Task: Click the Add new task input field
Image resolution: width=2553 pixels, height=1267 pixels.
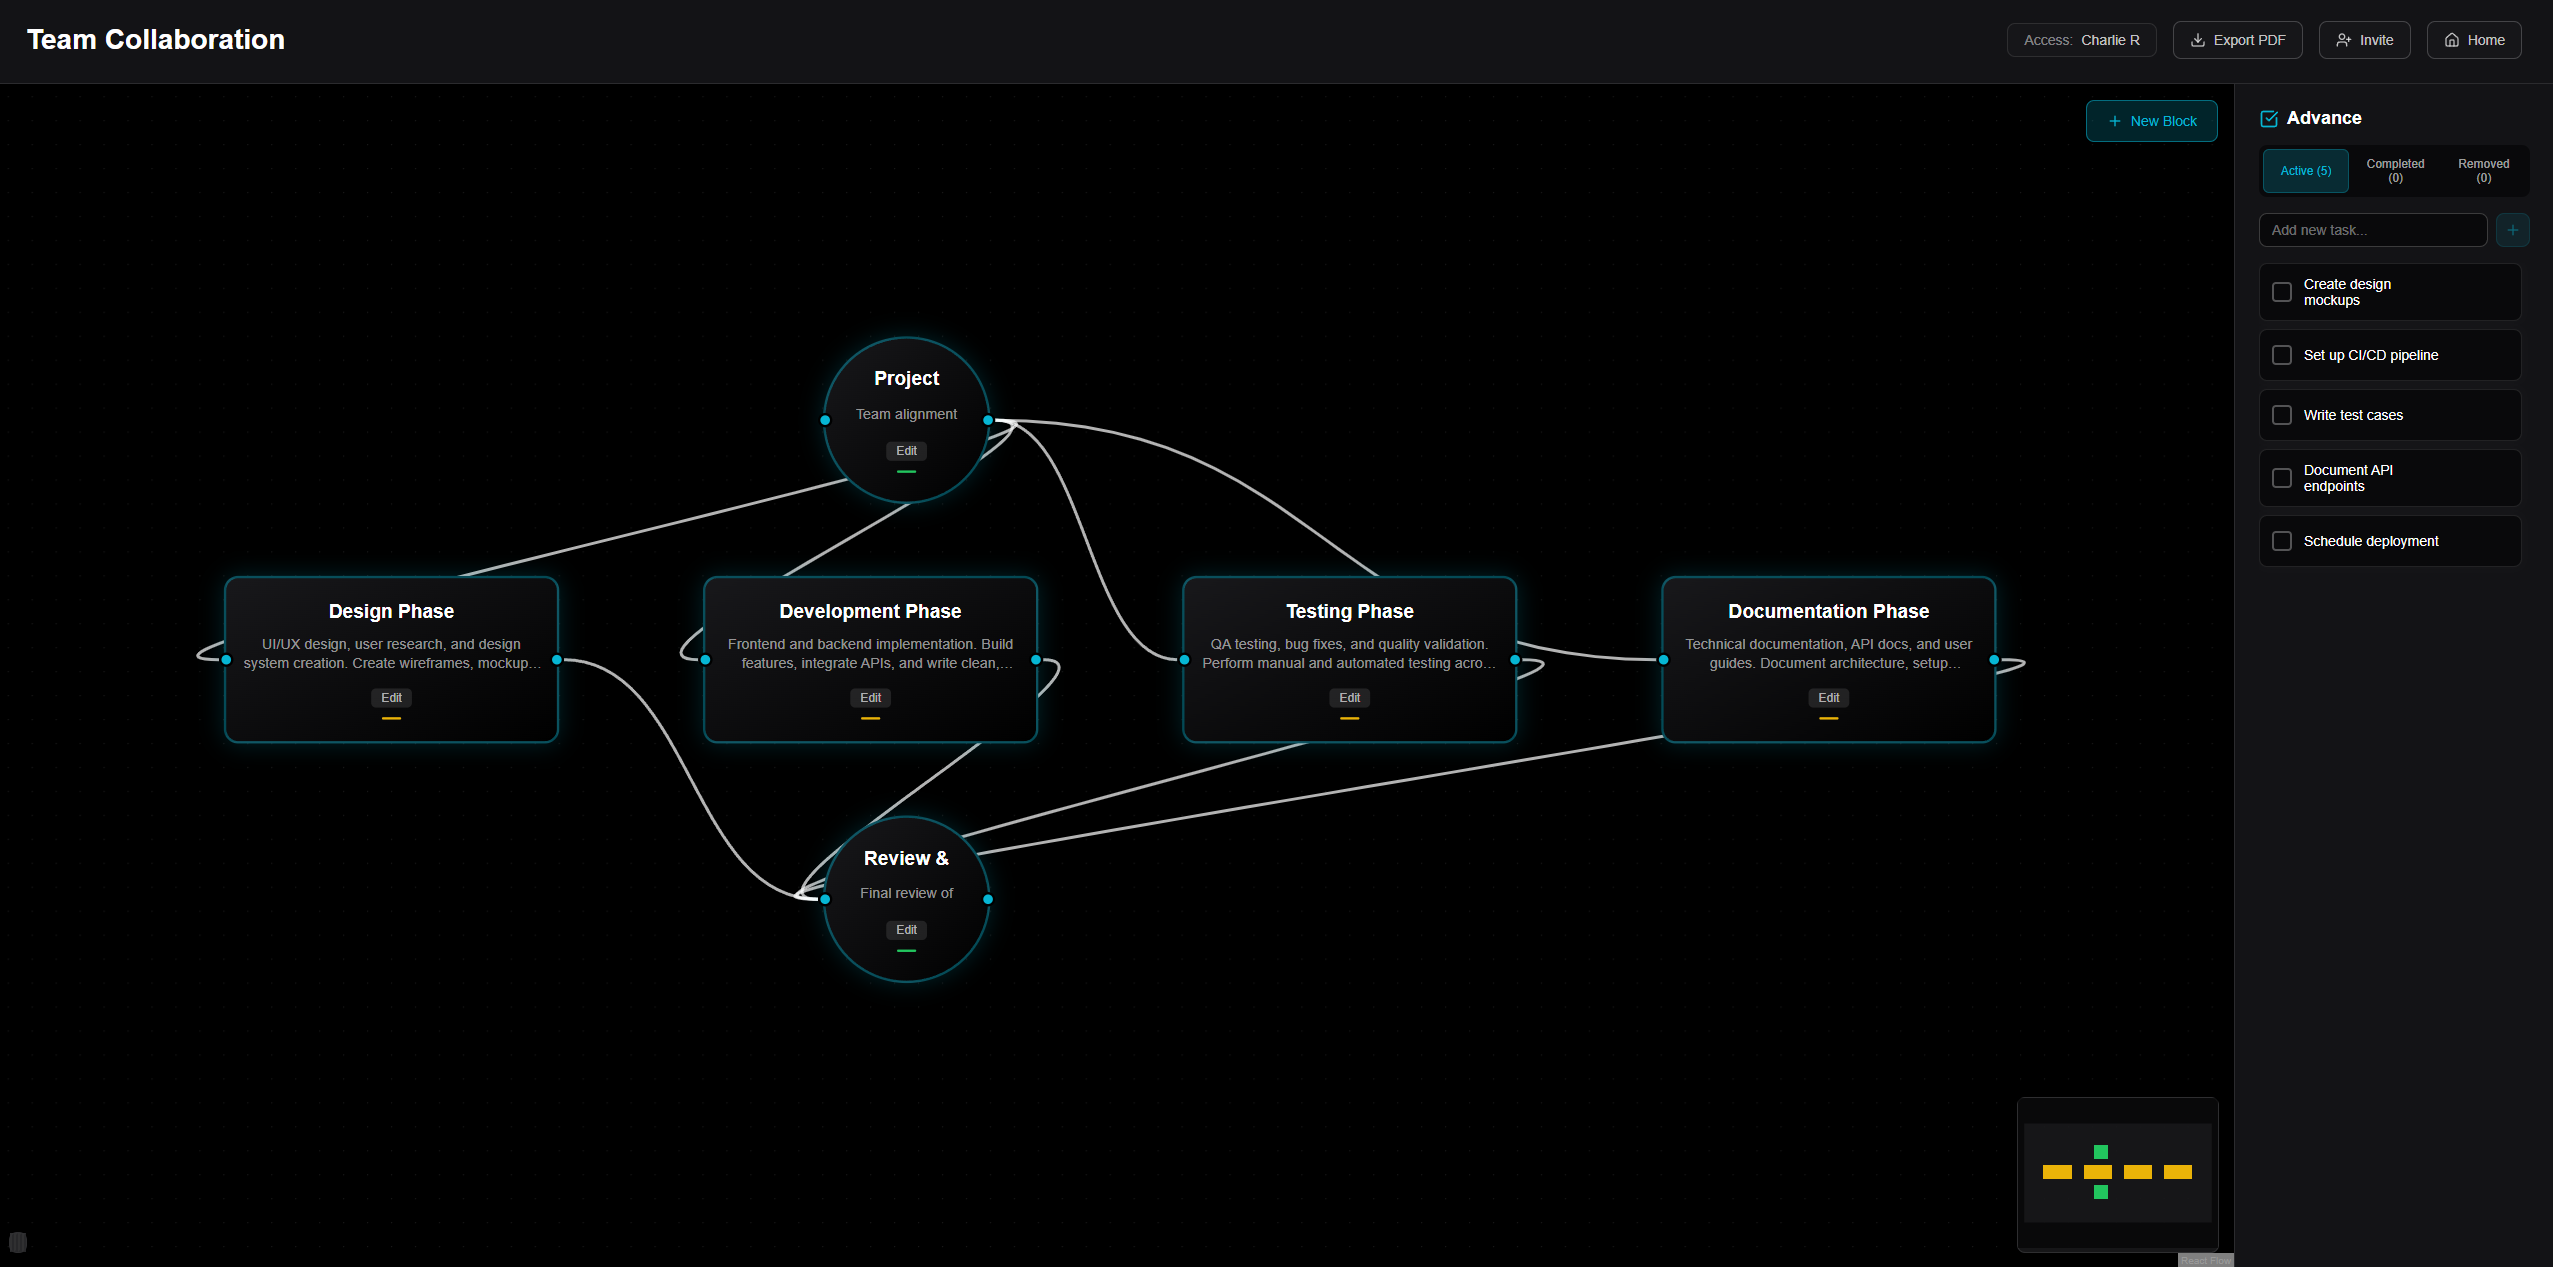Action: click(x=2373, y=229)
